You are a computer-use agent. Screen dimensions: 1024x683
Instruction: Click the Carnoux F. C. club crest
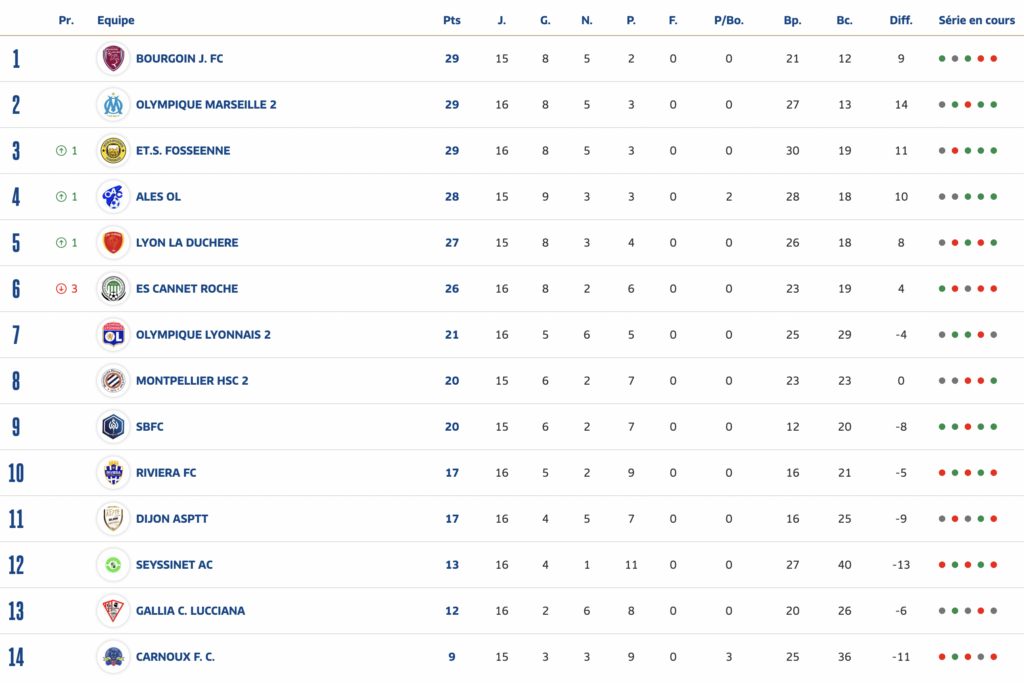point(114,657)
